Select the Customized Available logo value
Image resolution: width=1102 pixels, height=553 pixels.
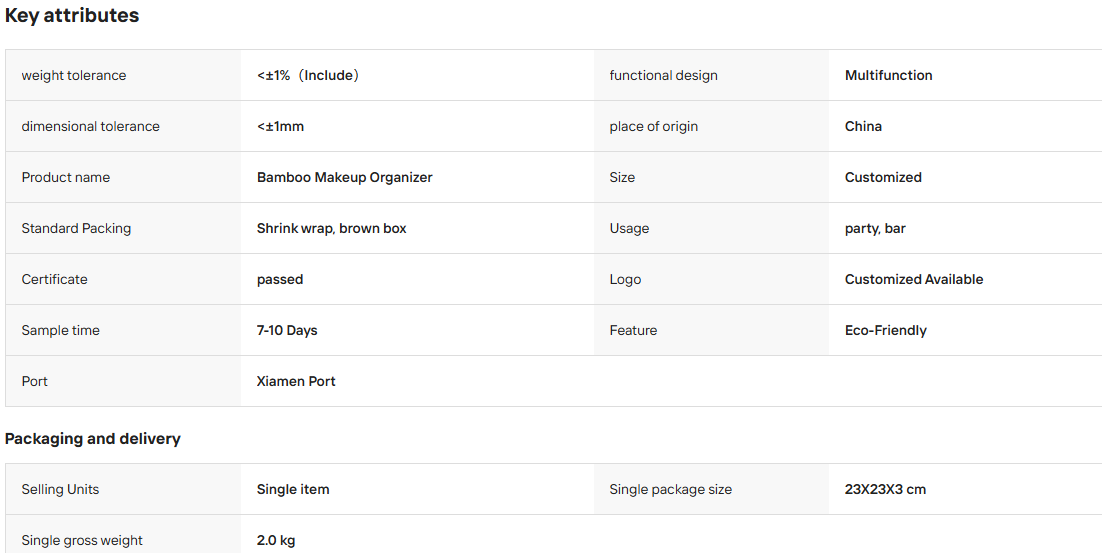(914, 279)
